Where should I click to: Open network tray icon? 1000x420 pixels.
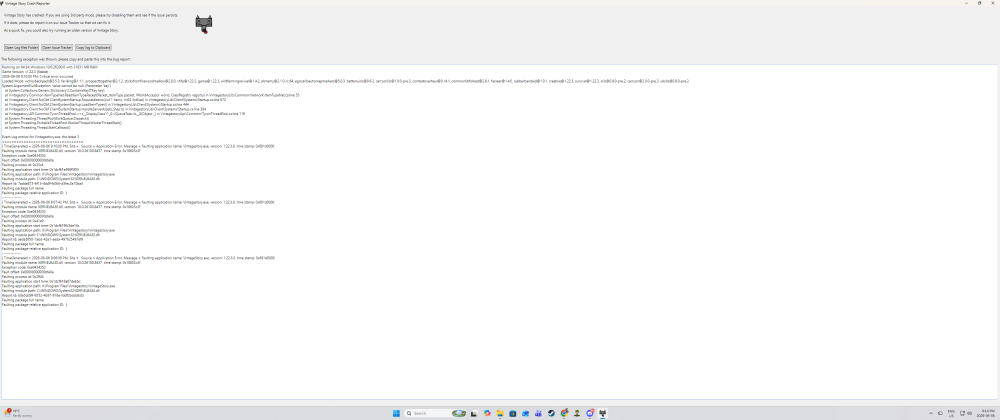[962, 413]
